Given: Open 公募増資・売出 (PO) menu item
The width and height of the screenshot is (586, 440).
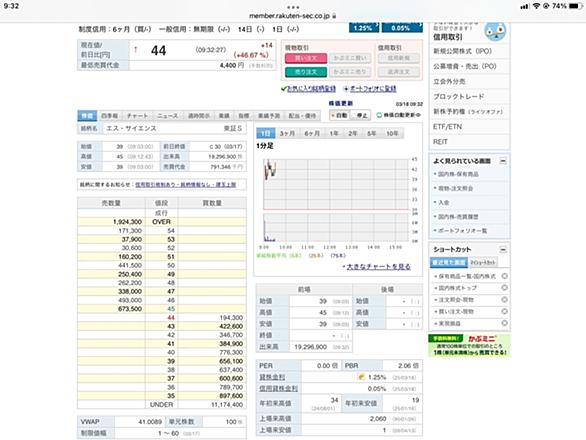Looking at the screenshot, I should tap(465, 66).
